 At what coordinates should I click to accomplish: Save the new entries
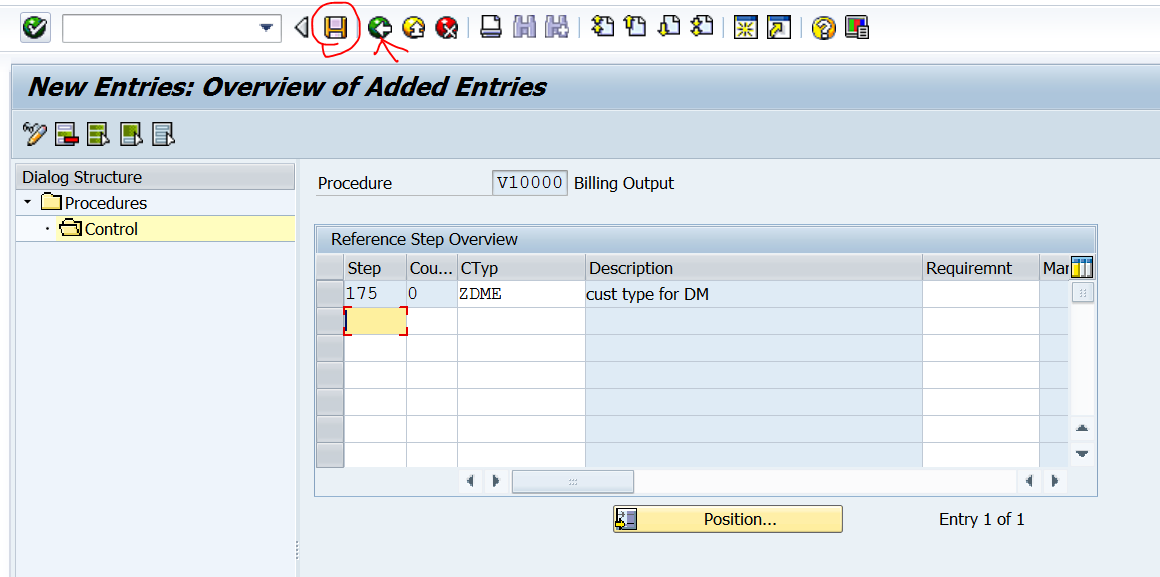coord(337,27)
